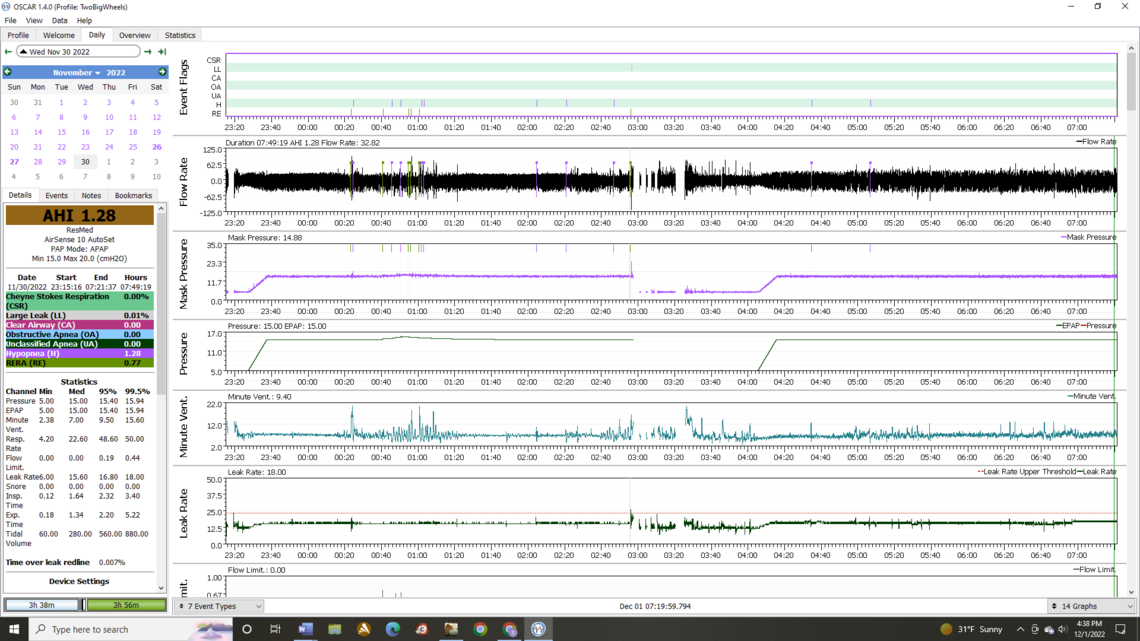
Task: Select November 15 in the calendar
Action: coord(61,132)
